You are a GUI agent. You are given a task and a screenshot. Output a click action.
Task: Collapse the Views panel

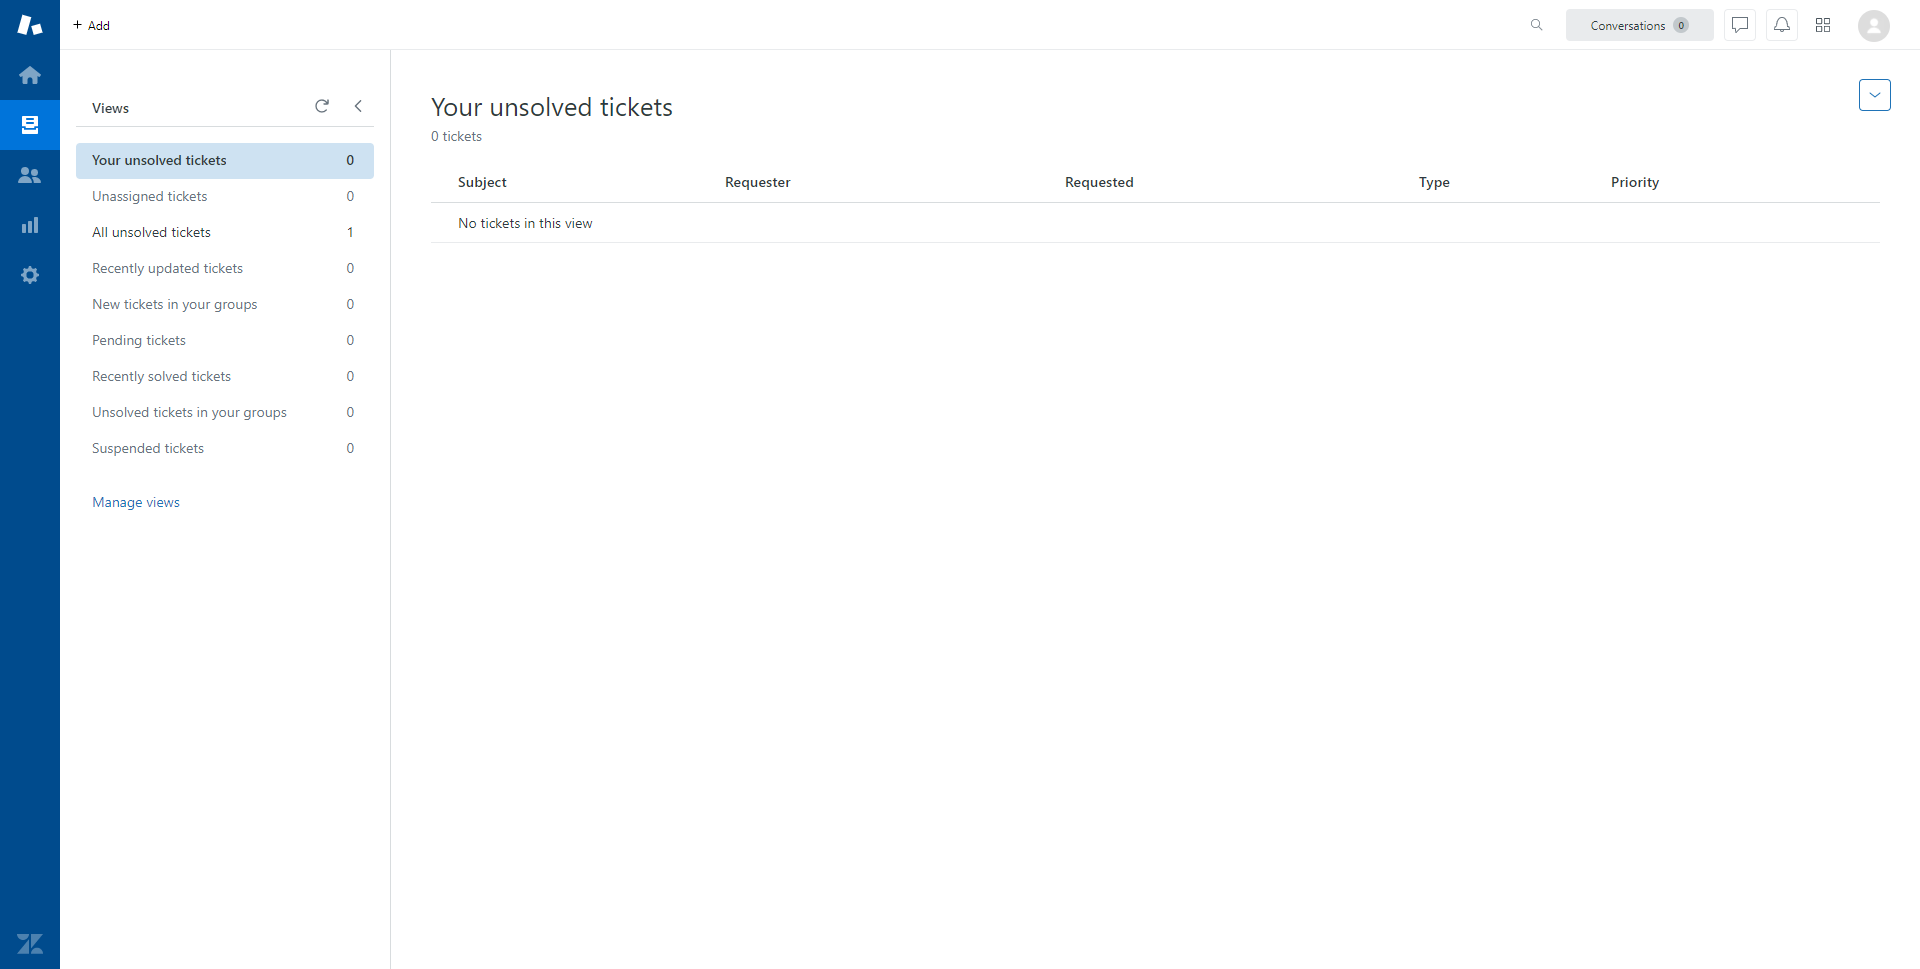pos(358,106)
